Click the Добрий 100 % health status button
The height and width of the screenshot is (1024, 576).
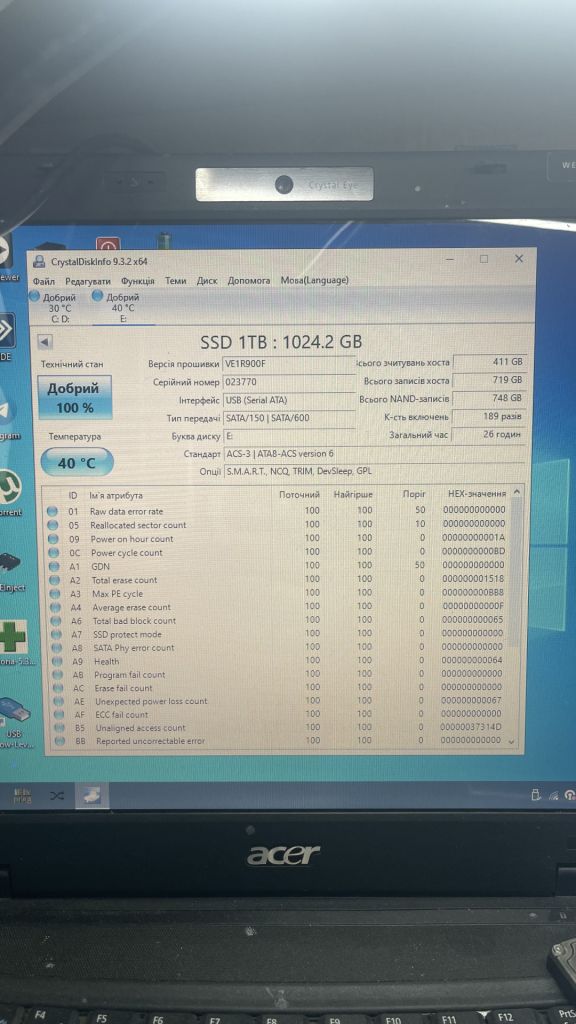point(75,397)
